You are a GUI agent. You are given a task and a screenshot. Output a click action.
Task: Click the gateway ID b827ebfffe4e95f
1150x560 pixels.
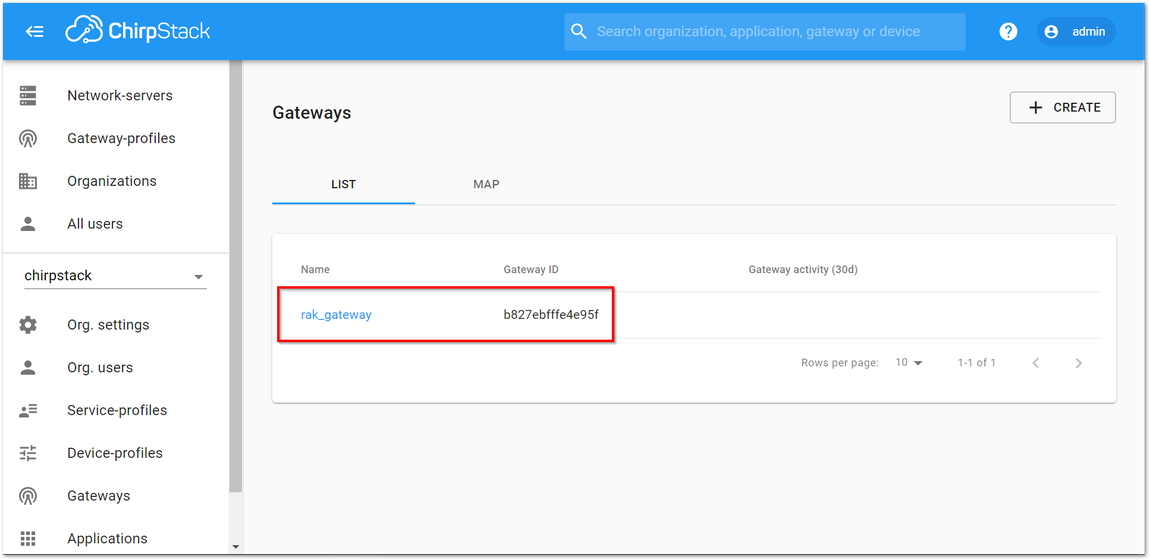click(x=552, y=315)
